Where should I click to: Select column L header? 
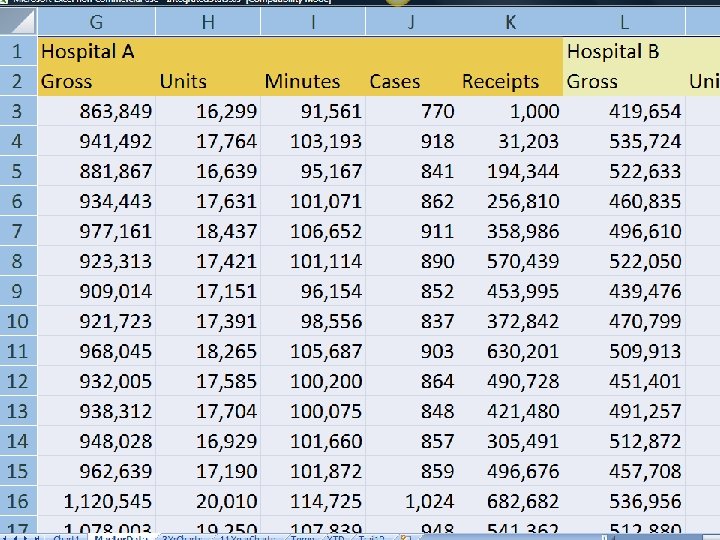[x=624, y=20]
